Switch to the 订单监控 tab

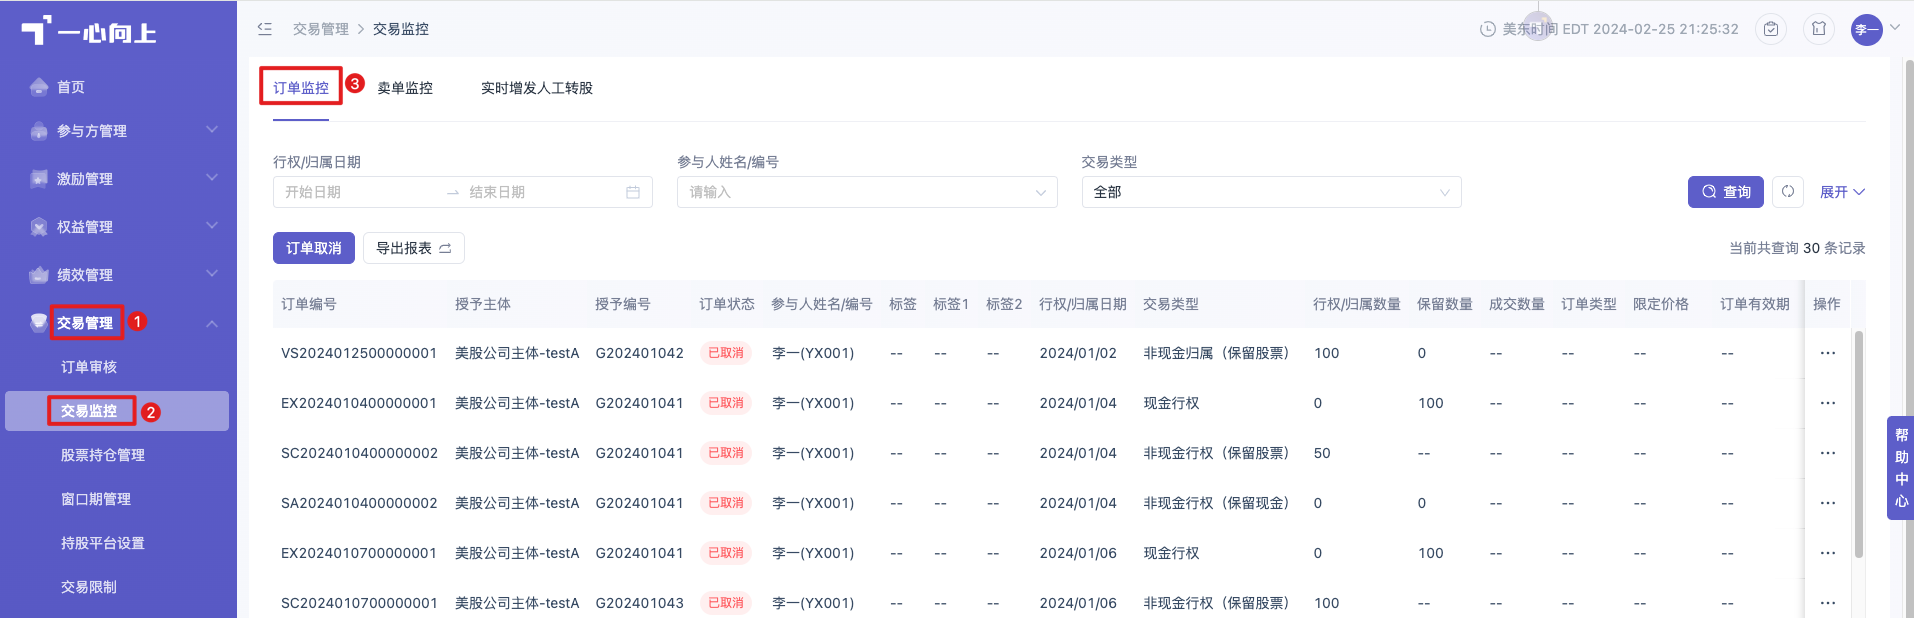(301, 88)
